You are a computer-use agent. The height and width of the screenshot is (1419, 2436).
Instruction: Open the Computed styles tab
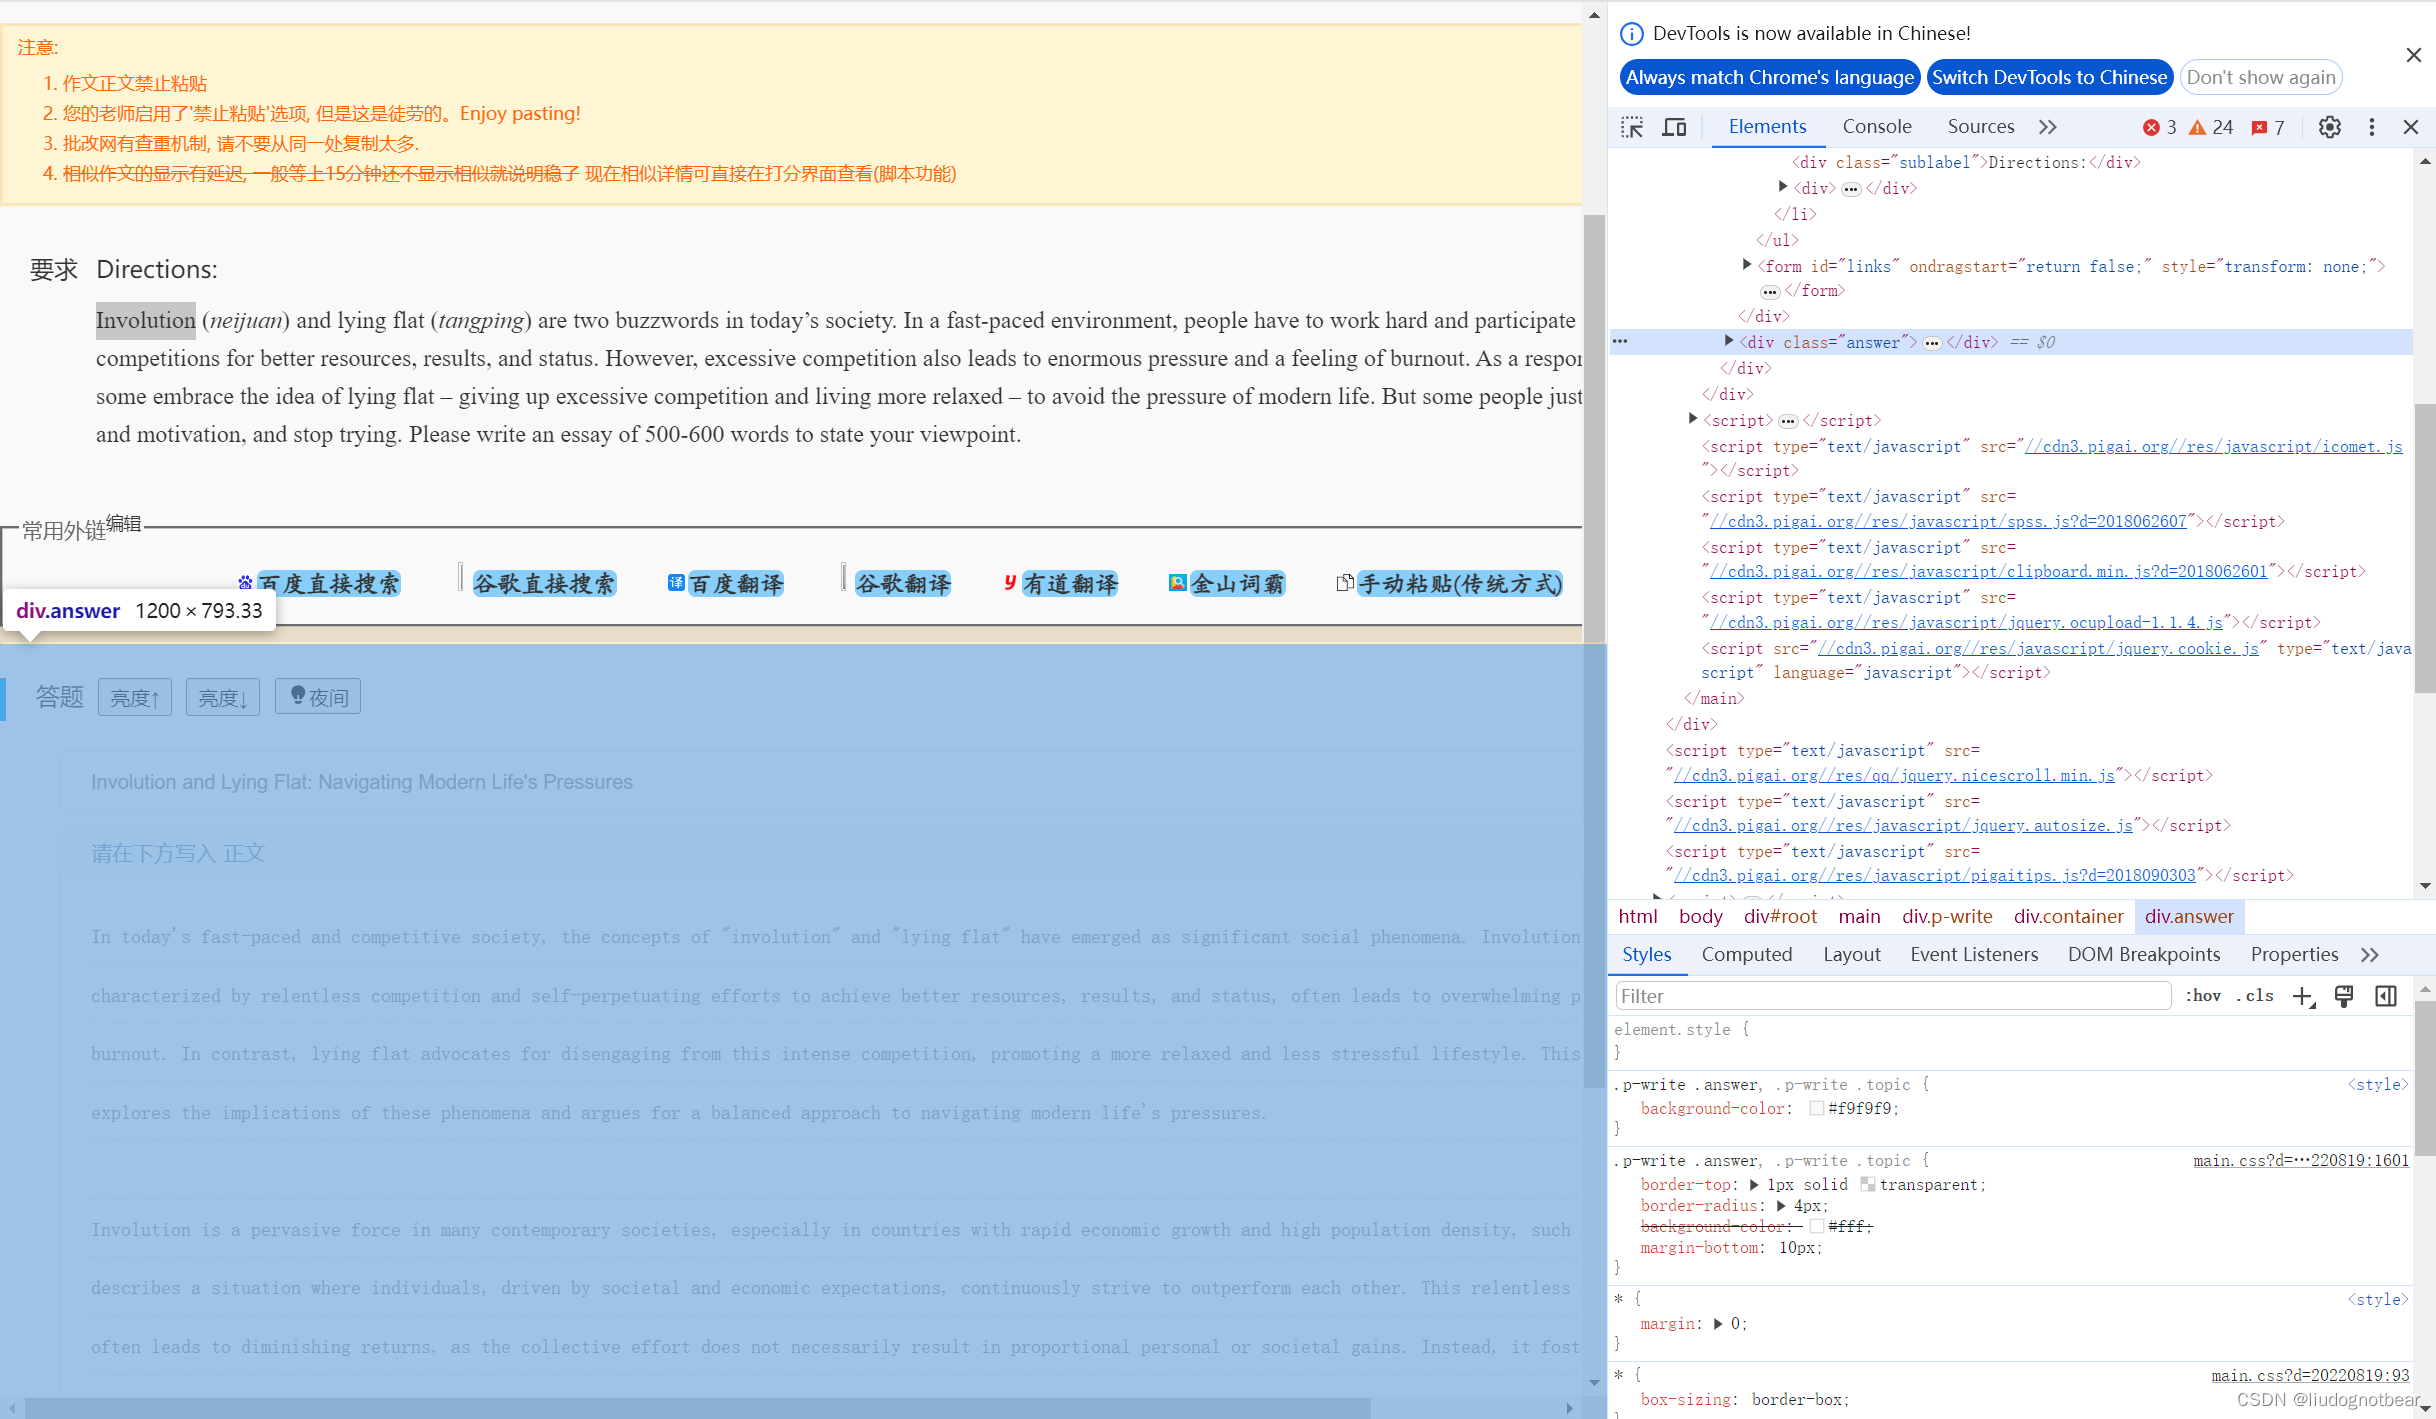coord(1746,954)
